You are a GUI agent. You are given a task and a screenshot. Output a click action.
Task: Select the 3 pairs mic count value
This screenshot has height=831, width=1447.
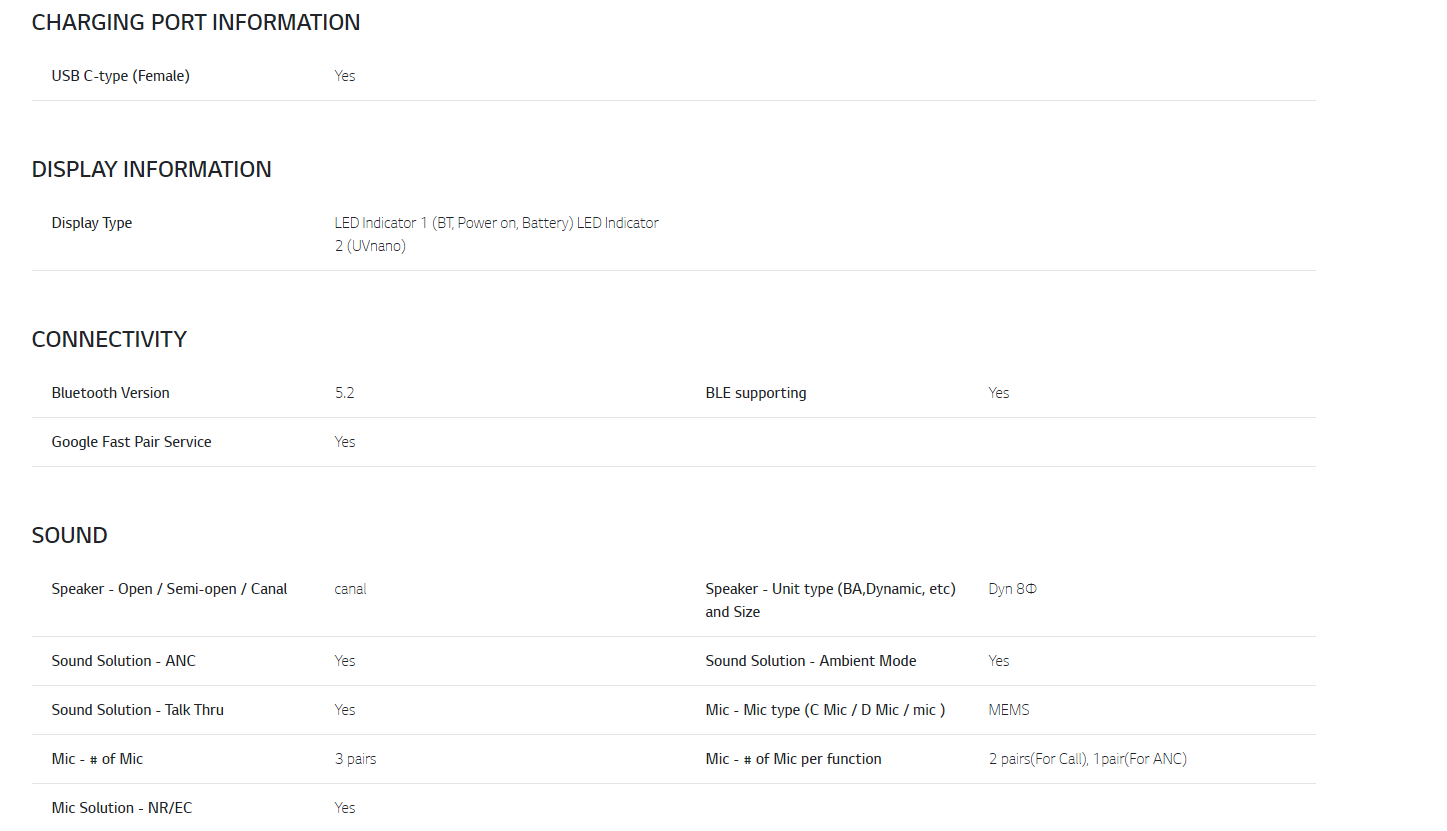tap(355, 759)
